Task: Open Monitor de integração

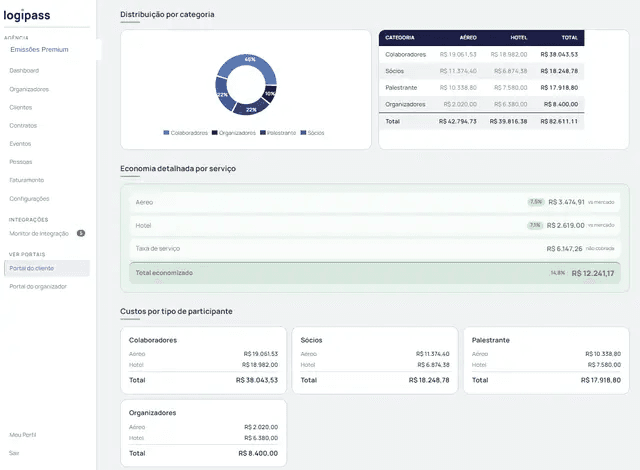Action: click(x=39, y=233)
